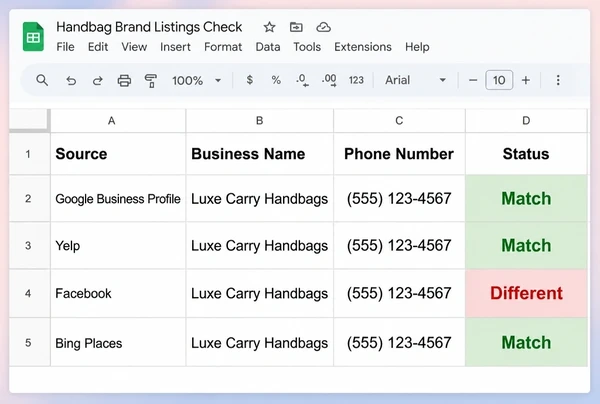Select row 2 header
The width and height of the screenshot is (600, 404).
(29, 199)
